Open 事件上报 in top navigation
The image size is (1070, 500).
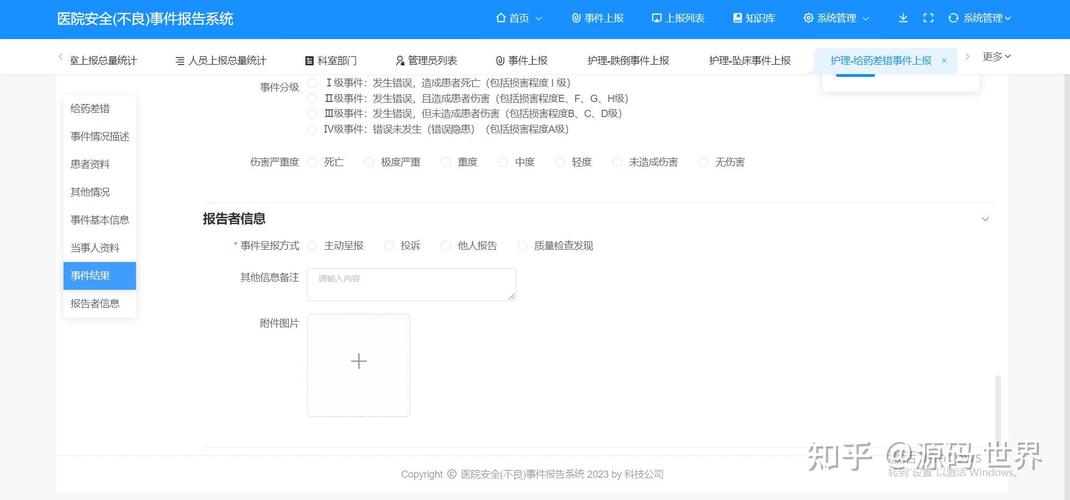[598, 18]
